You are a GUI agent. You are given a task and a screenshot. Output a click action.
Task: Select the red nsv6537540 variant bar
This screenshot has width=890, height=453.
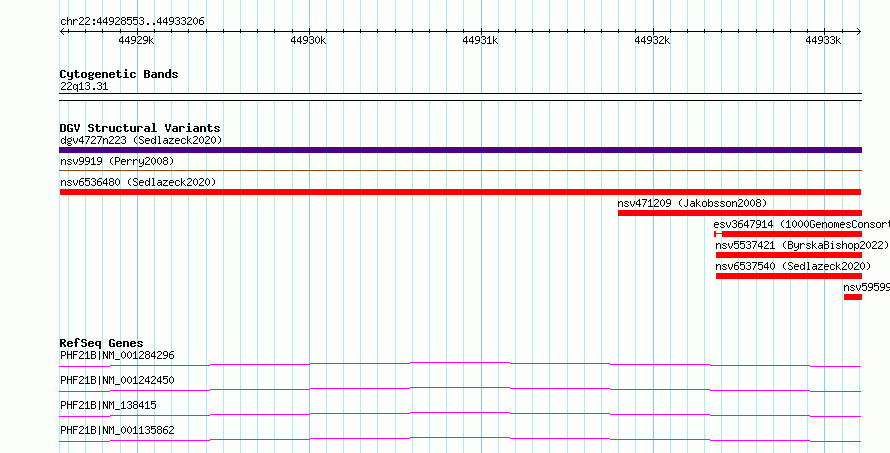[x=788, y=276]
